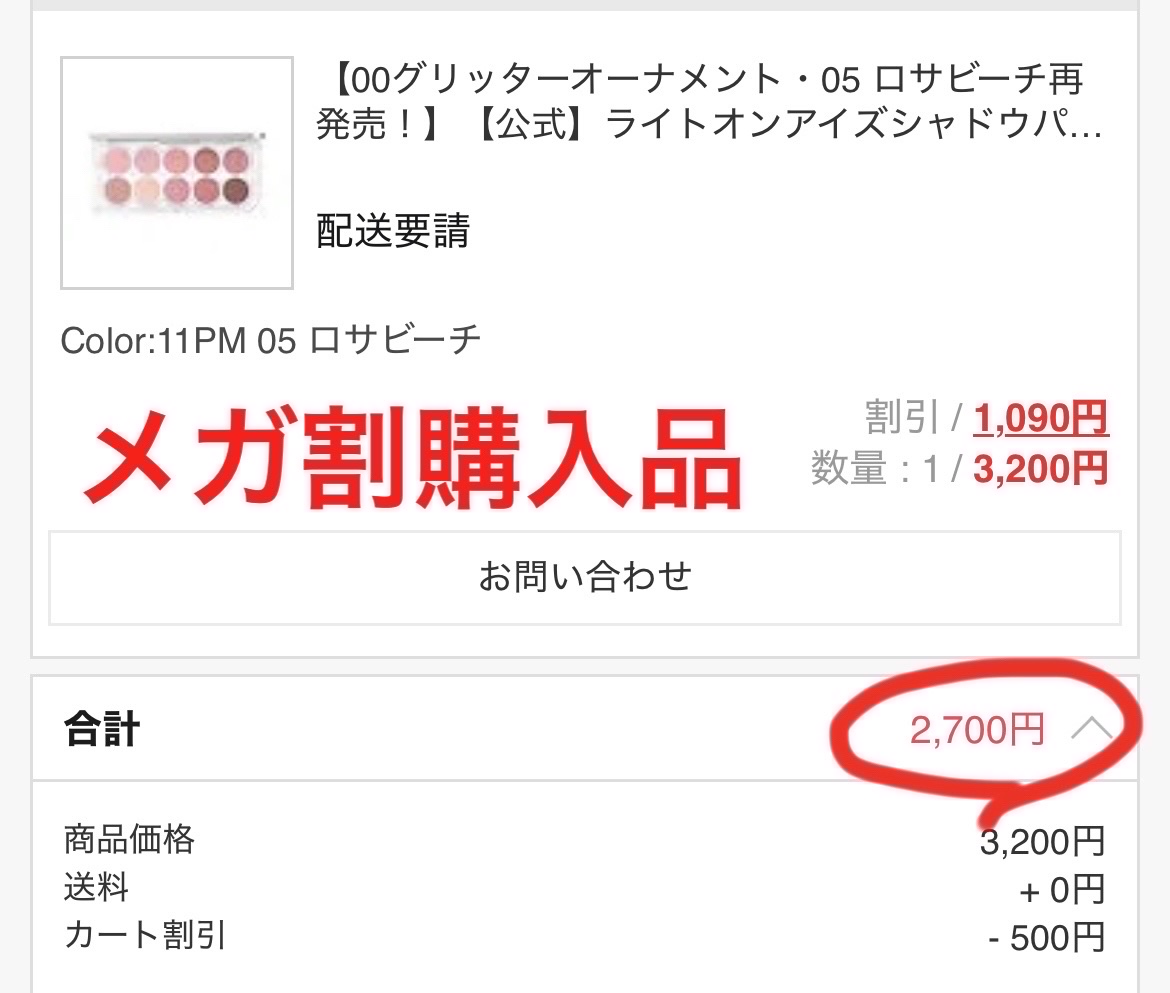Open the eyeshadow palette product thumbnail
Viewport: 1170px width, 993px height.
[177, 173]
